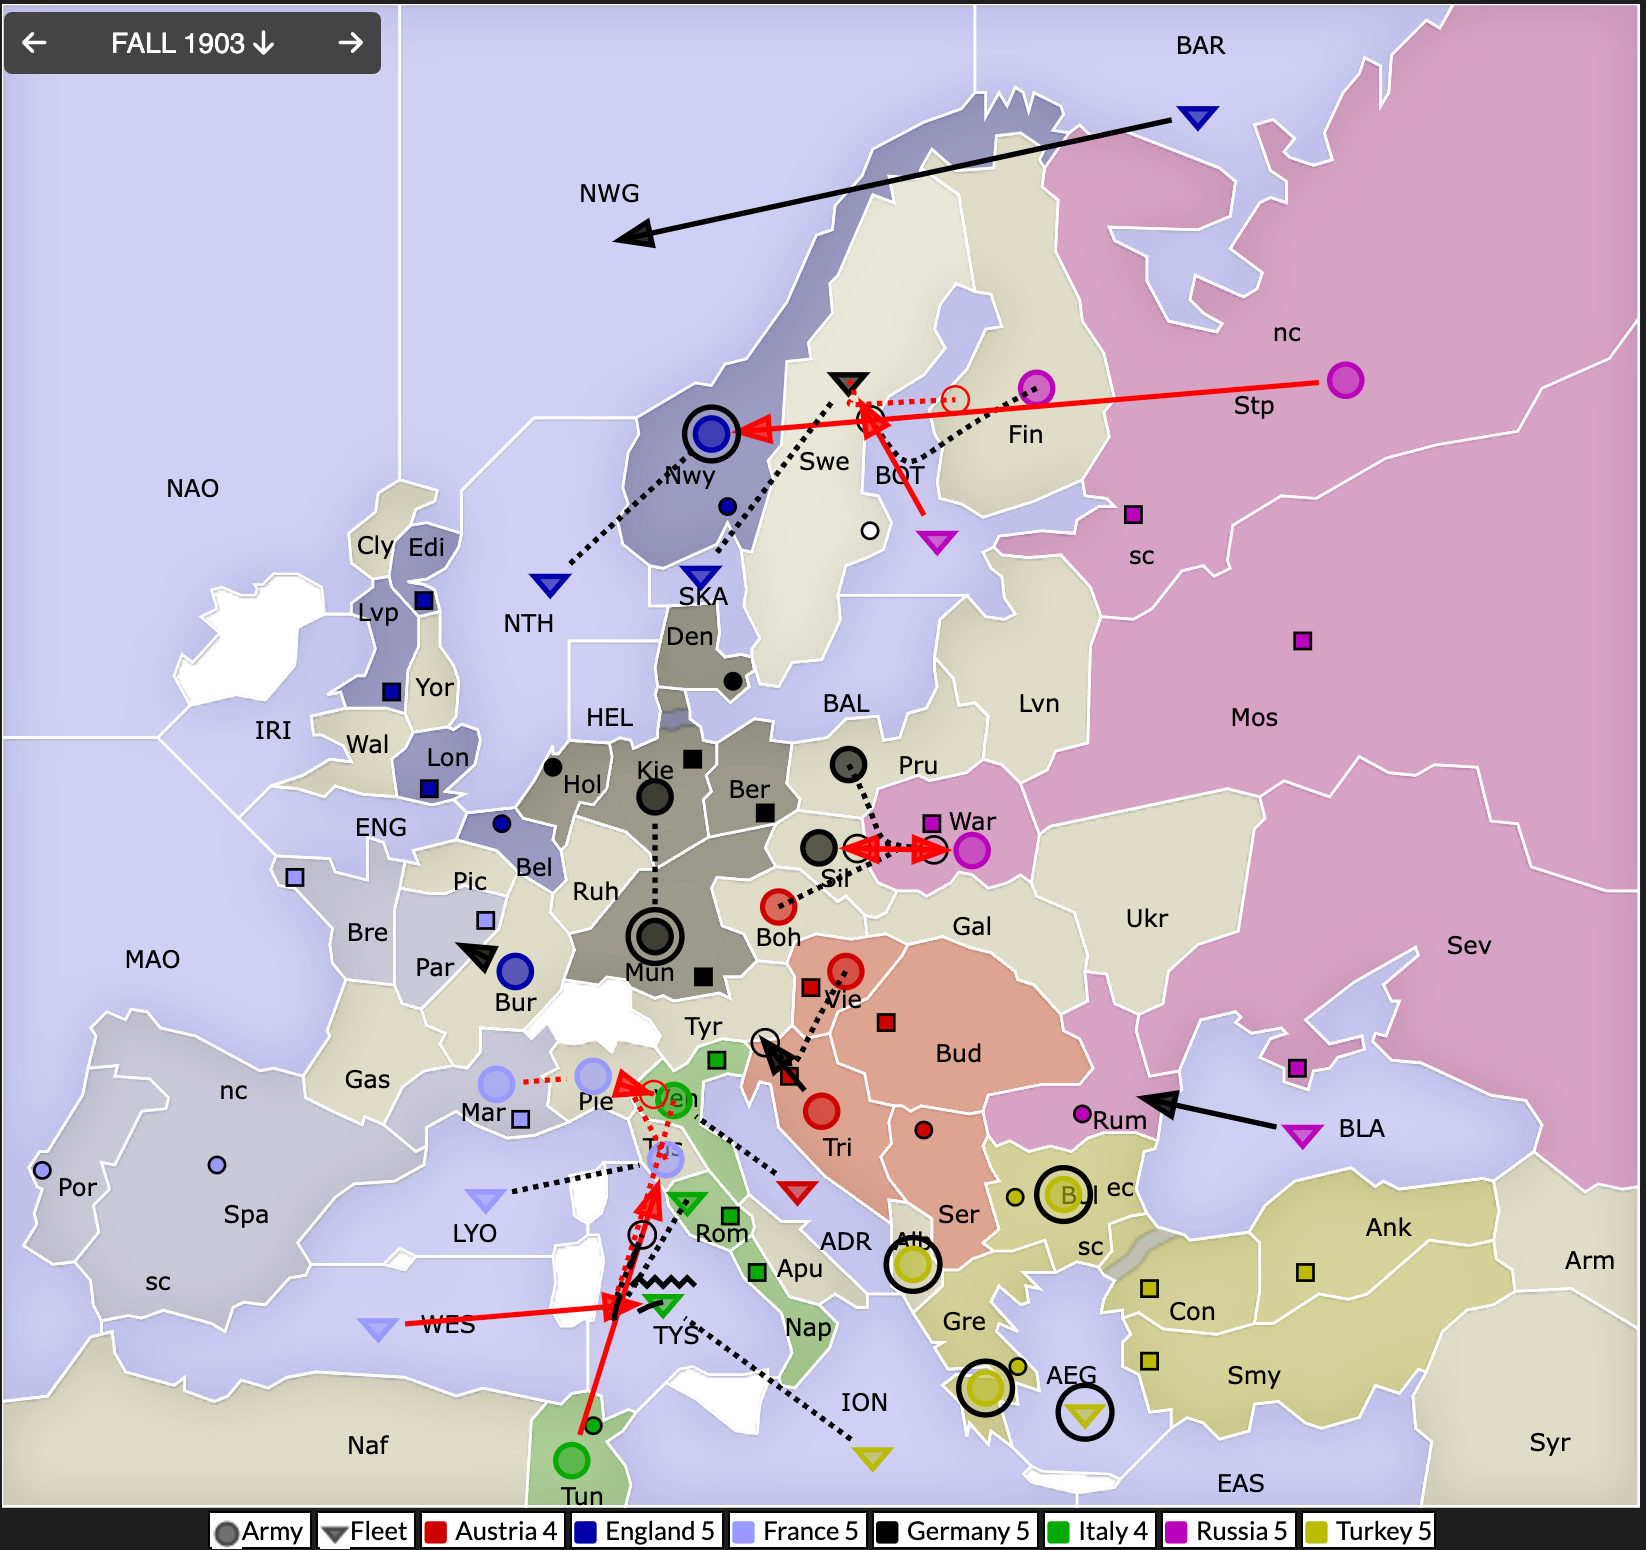Select France 5 in the legend

pyautogui.click(x=796, y=1531)
